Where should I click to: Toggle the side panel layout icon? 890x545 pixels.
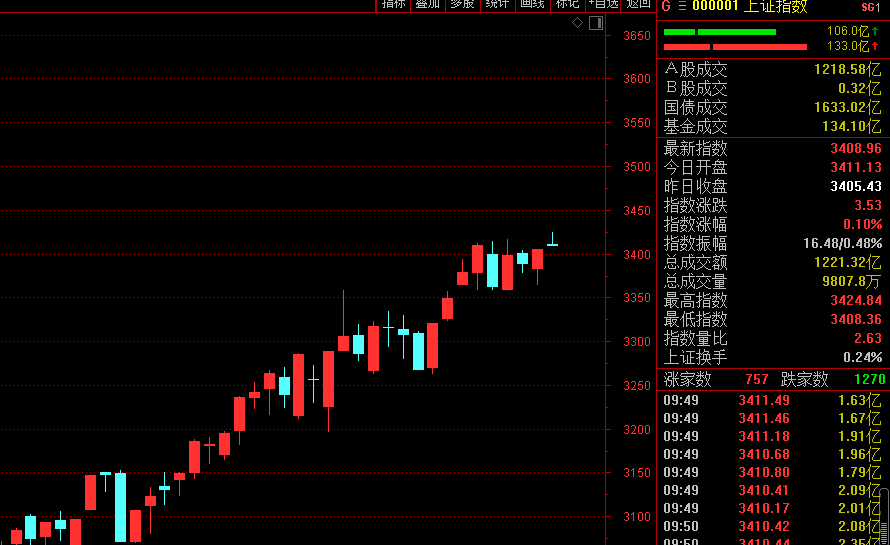[x=596, y=22]
